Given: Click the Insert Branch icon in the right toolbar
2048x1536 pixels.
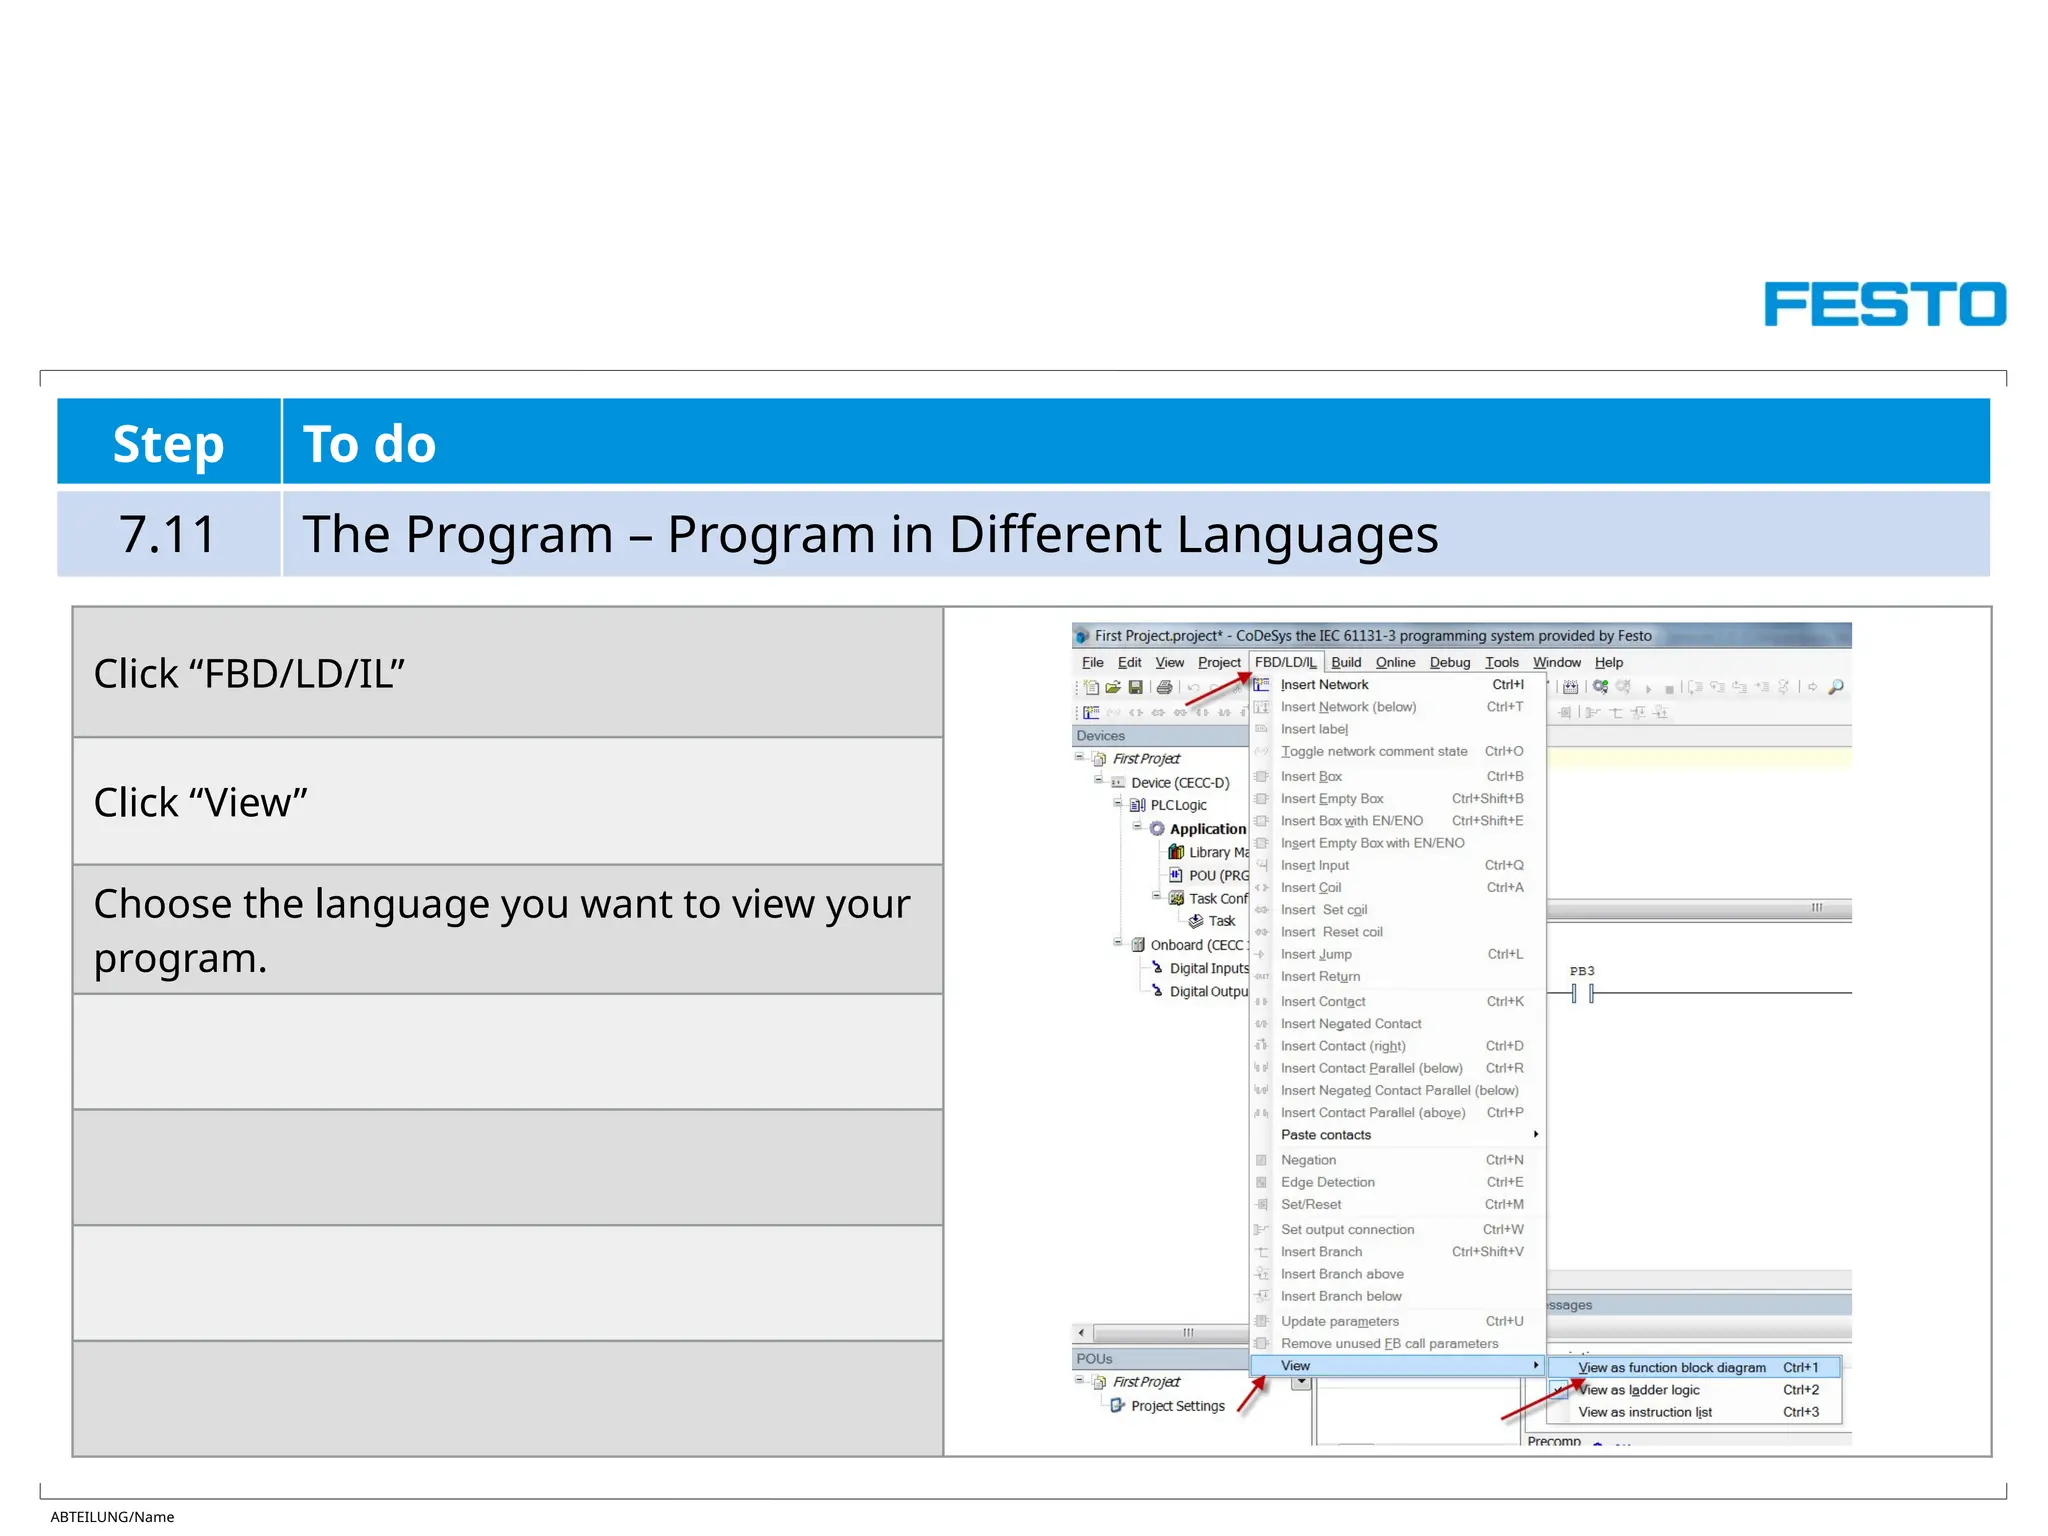Looking at the screenshot, I should (1616, 713).
